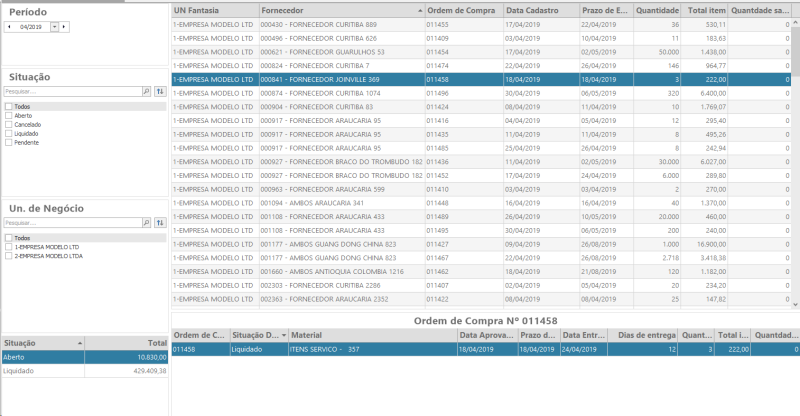The width and height of the screenshot is (800, 416).
Task: Select order 011496 Fornecedor Curitiba 1074 row
Action: [481, 93]
